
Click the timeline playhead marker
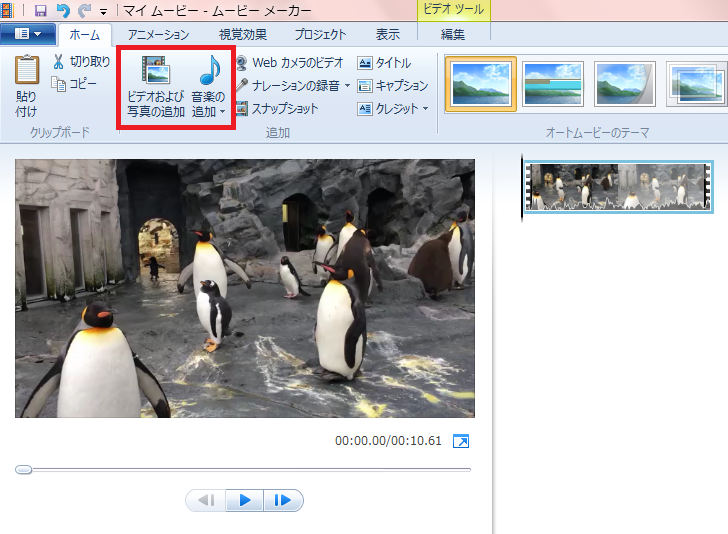[522, 188]
